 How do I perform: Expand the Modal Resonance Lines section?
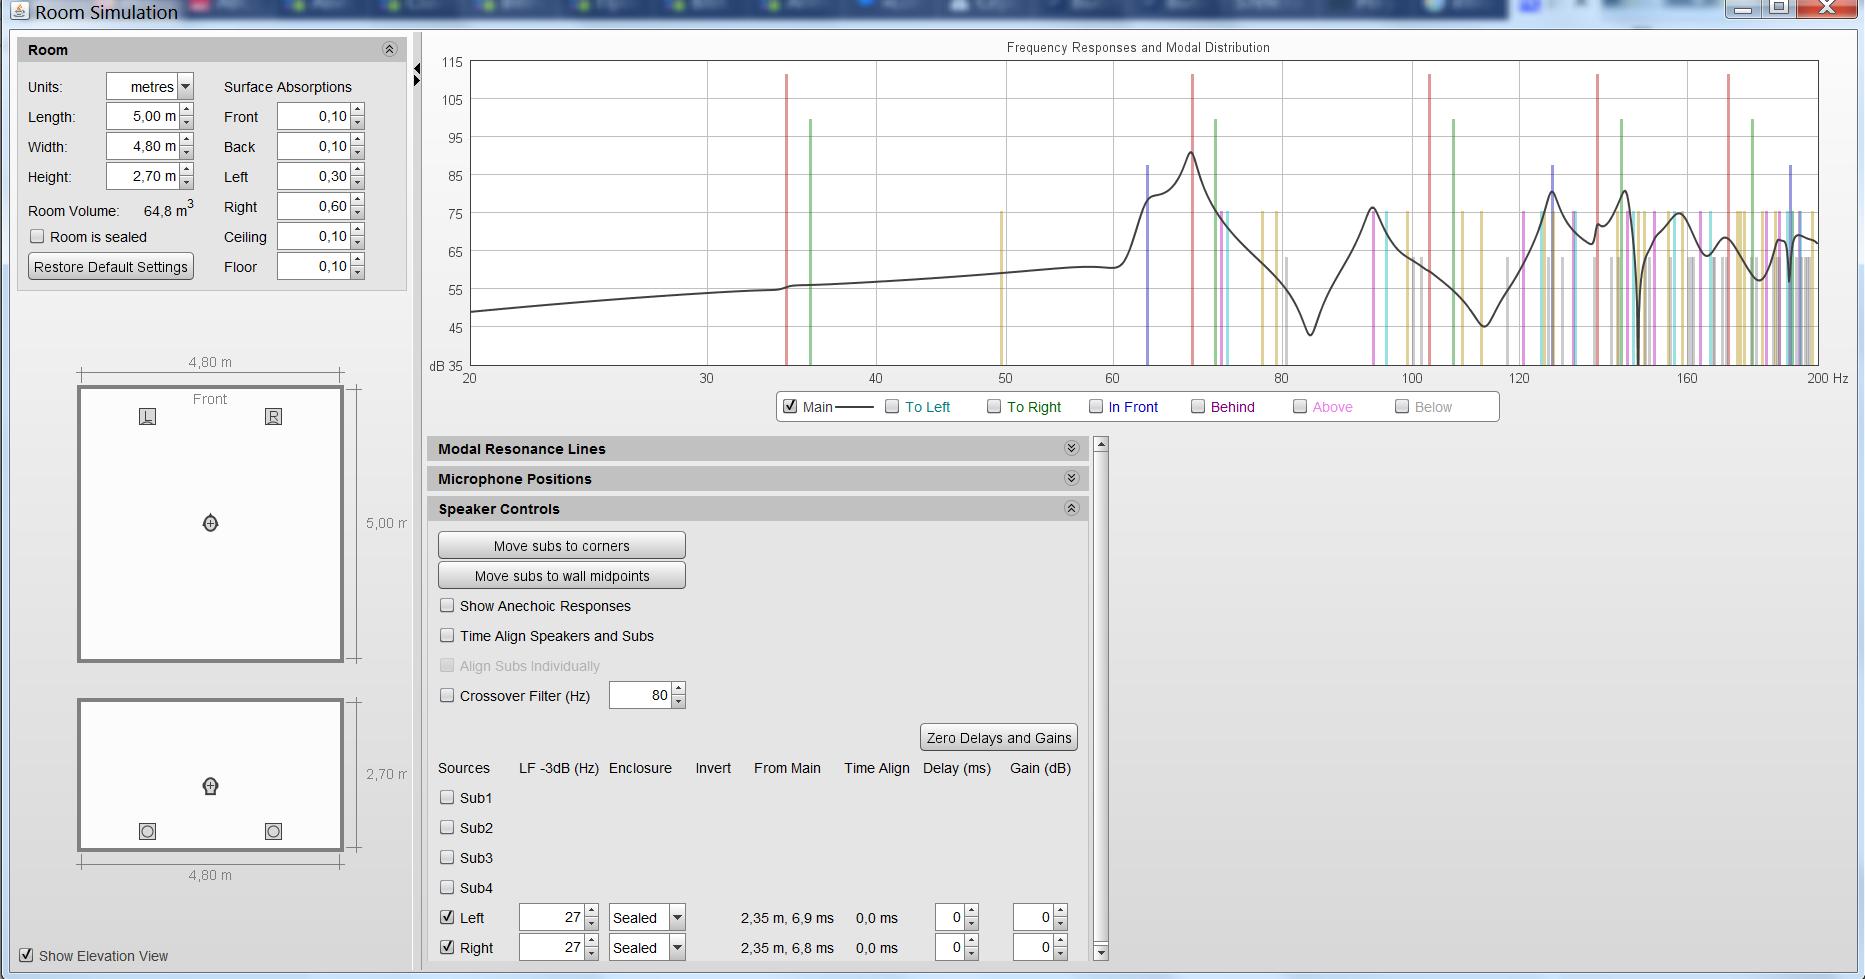click(x=1071, y=449)
